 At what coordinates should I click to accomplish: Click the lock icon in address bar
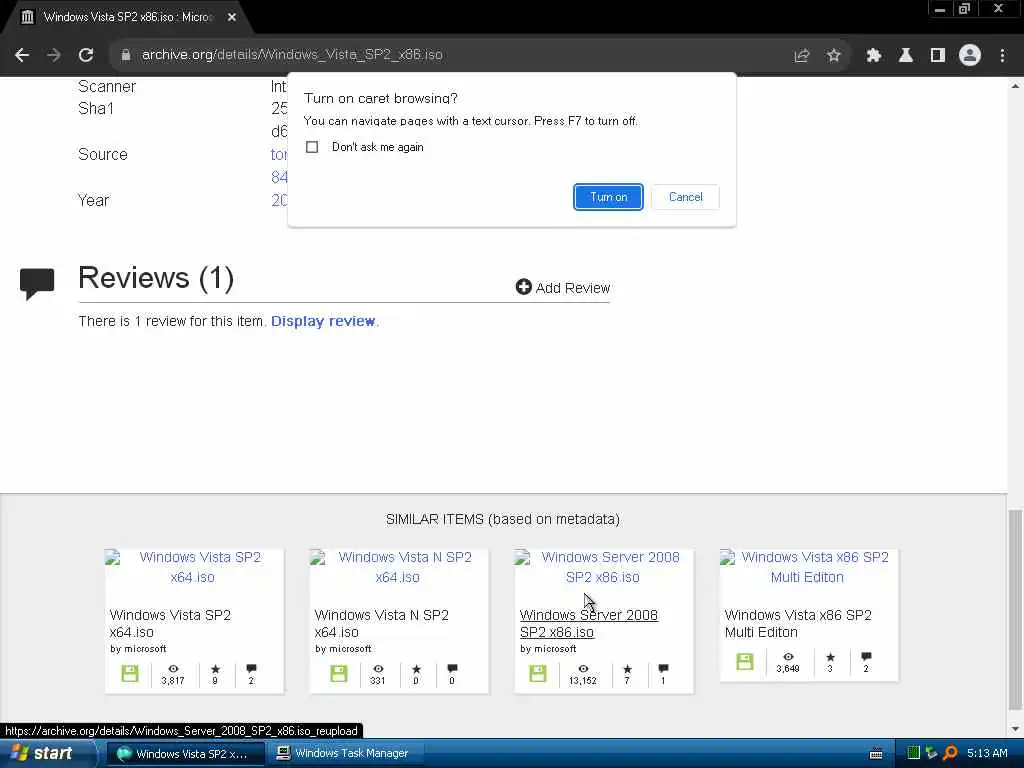click(x=125, y=56)
